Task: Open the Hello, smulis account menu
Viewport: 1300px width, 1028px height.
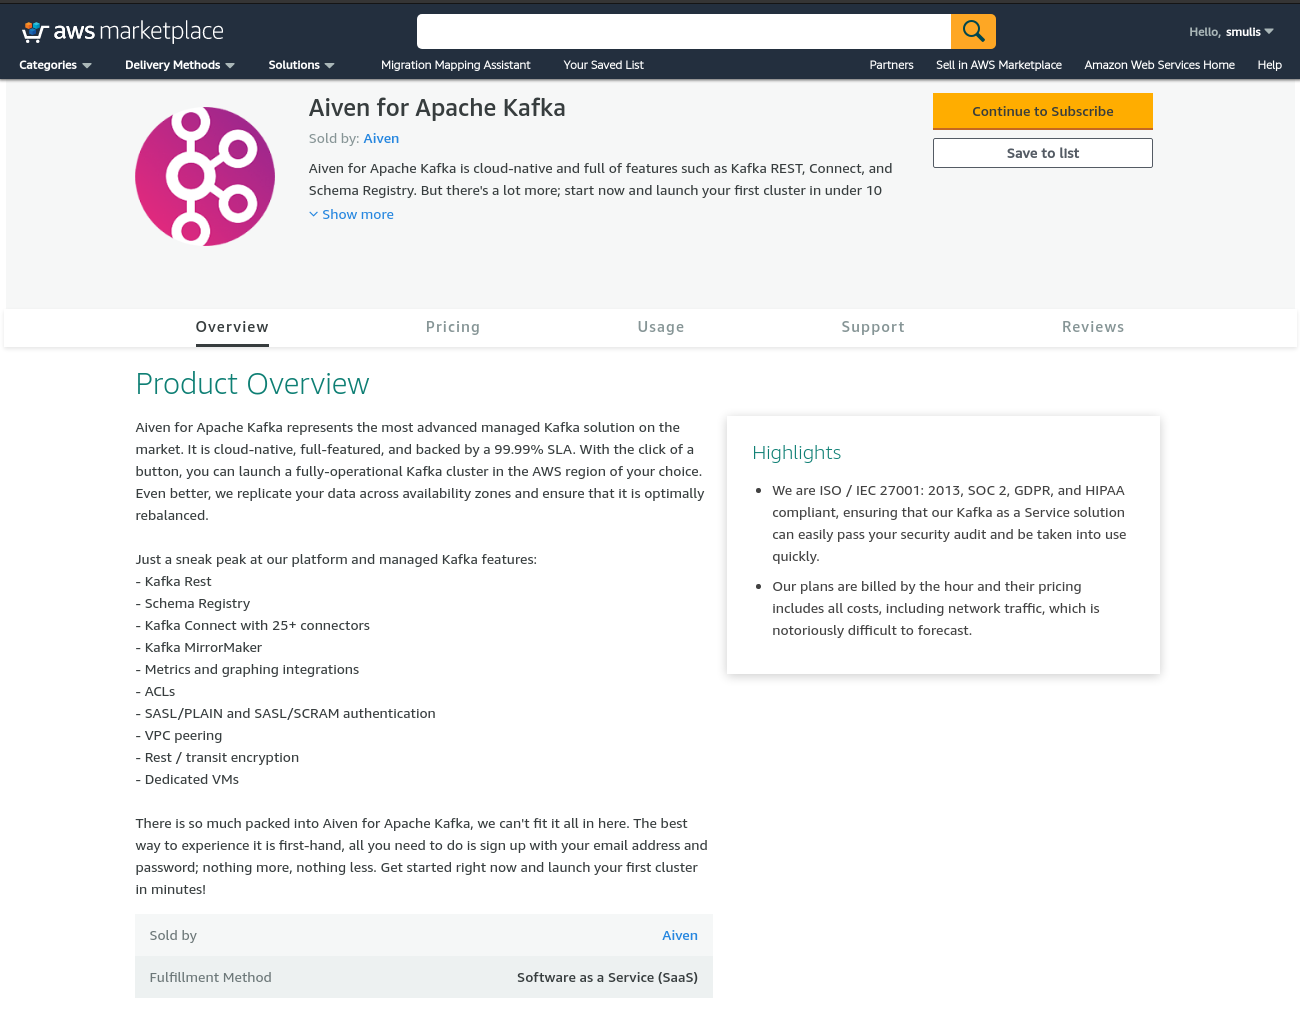Action: [1228, 31]
